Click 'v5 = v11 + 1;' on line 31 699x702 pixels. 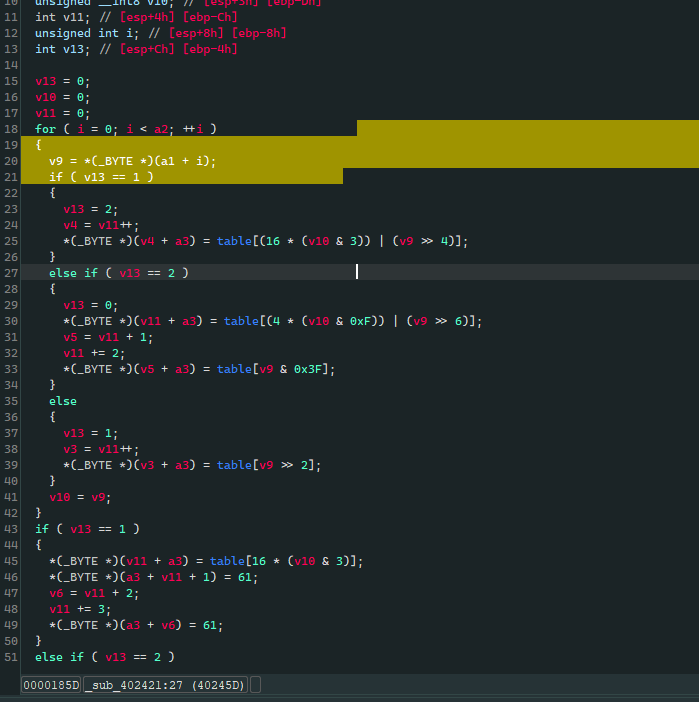click(x=108, y=337)
